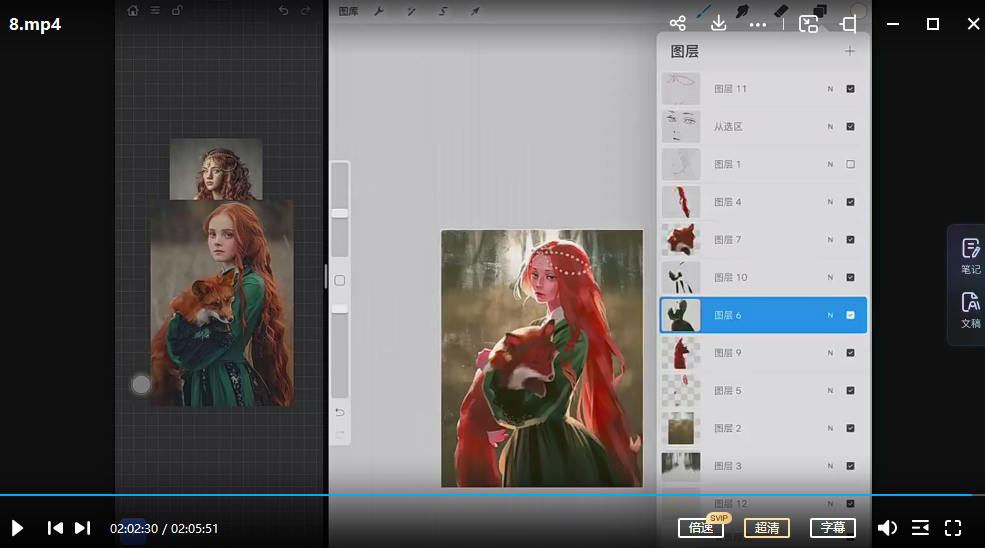Download the video with the download icon
This screenshot has width=985, height=548.
[x=717, y=23]
